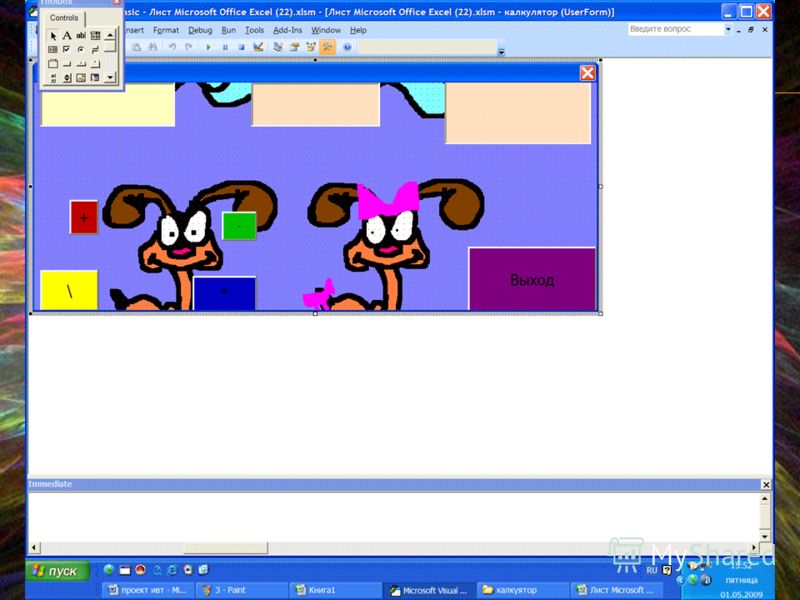Open the Tools menu
The image size is (800, 600).
point(254,30)
